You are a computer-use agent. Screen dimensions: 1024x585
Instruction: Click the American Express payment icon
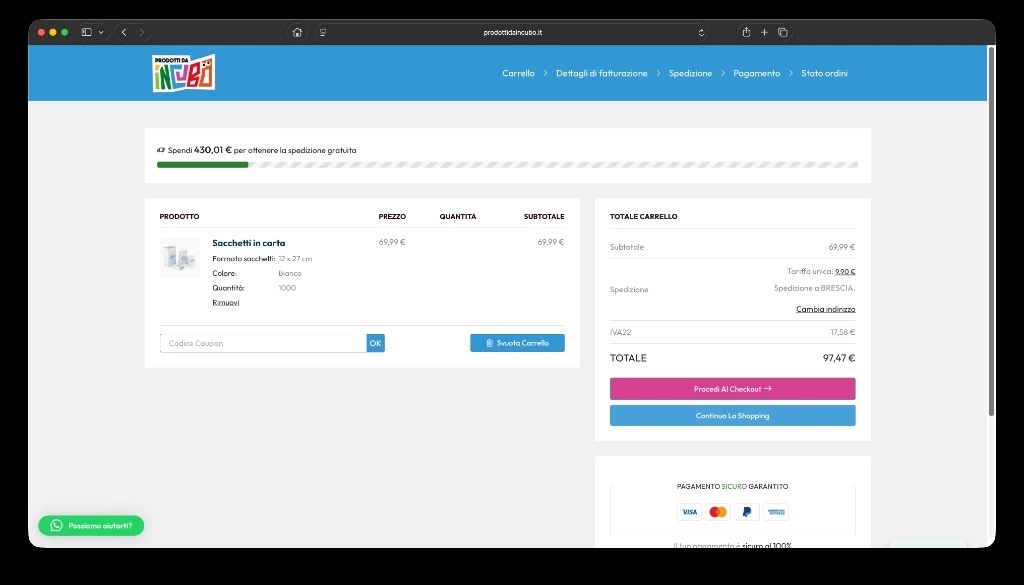coord(776,512)
